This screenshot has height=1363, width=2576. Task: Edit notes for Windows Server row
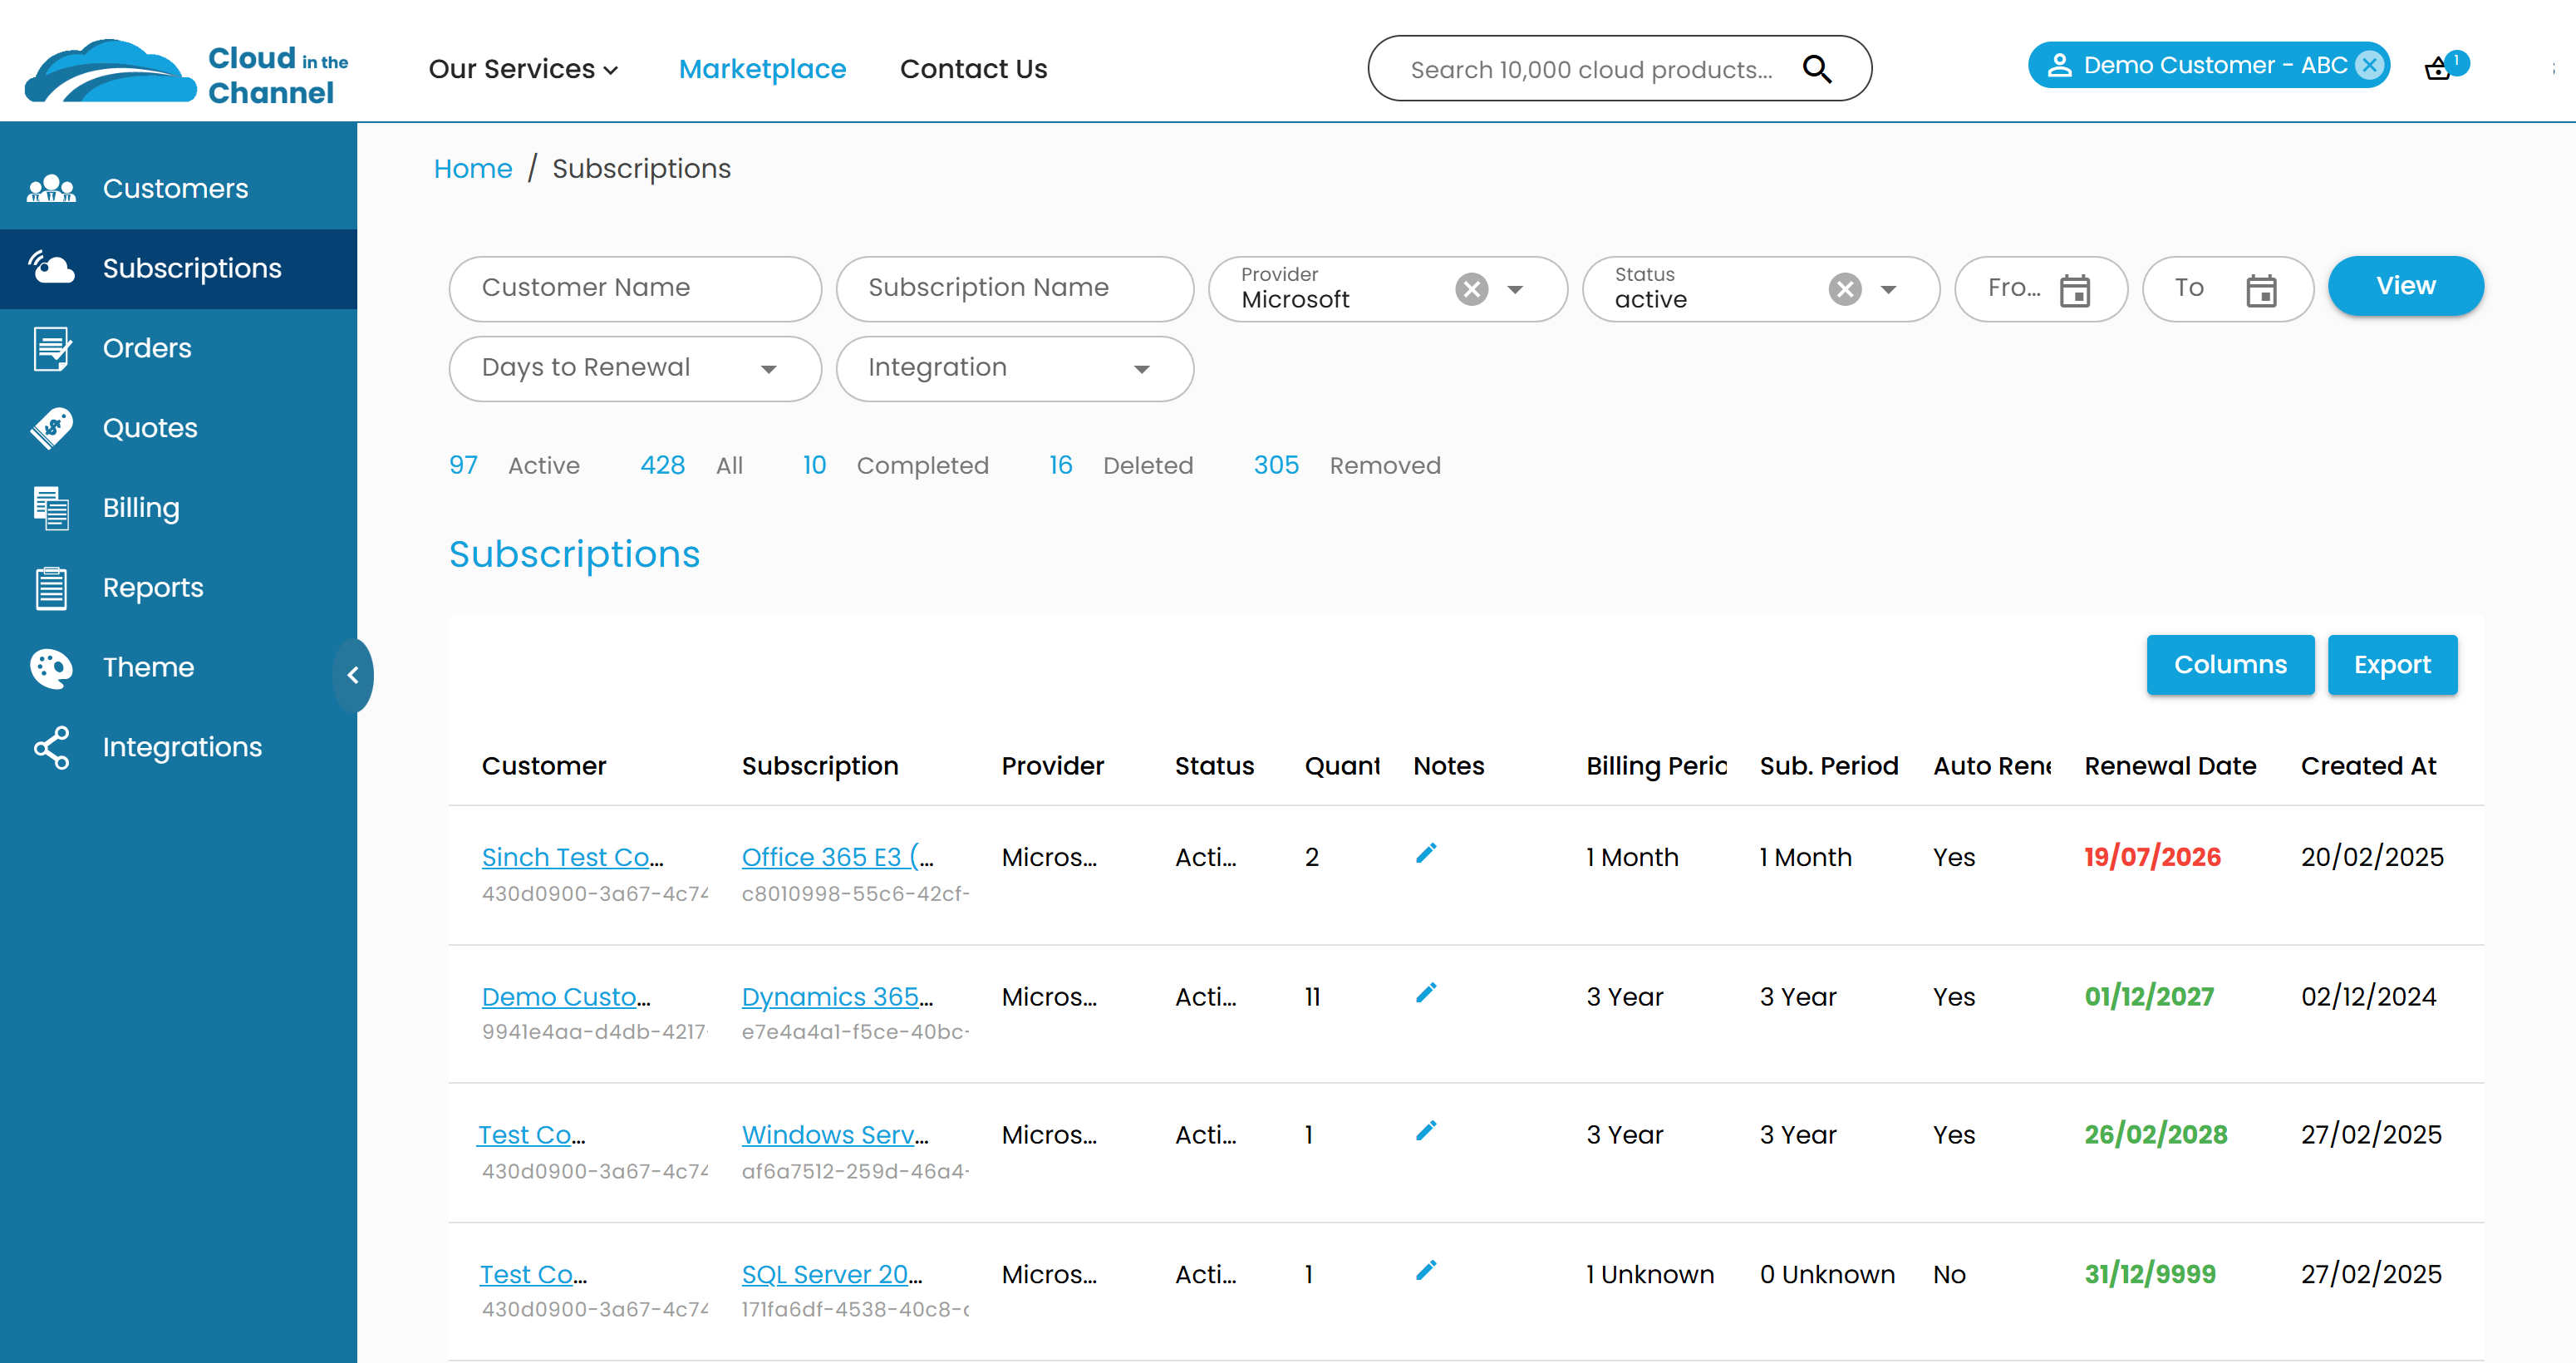click(x=1426, y=1131)
